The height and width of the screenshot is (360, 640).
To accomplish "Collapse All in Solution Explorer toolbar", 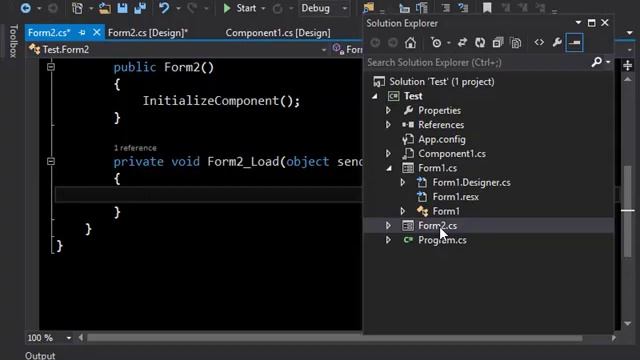I will click(498, 42).
